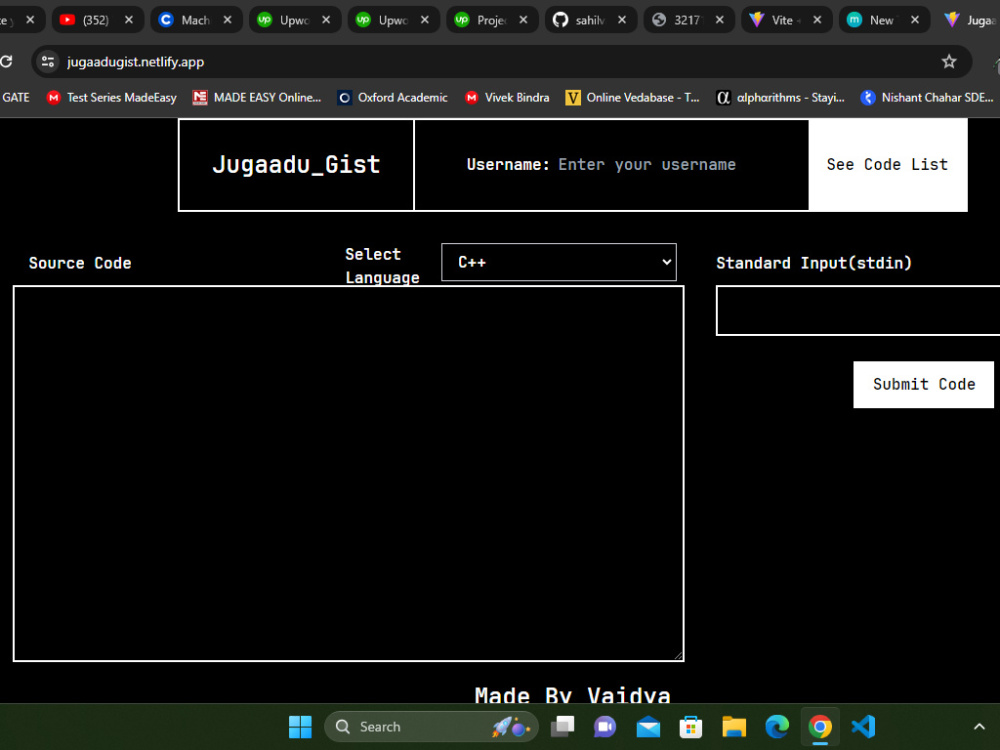1000x750 pixels.
Task: Open Test Series MadeEasy bookmark
Action: (x=112, y=98)
